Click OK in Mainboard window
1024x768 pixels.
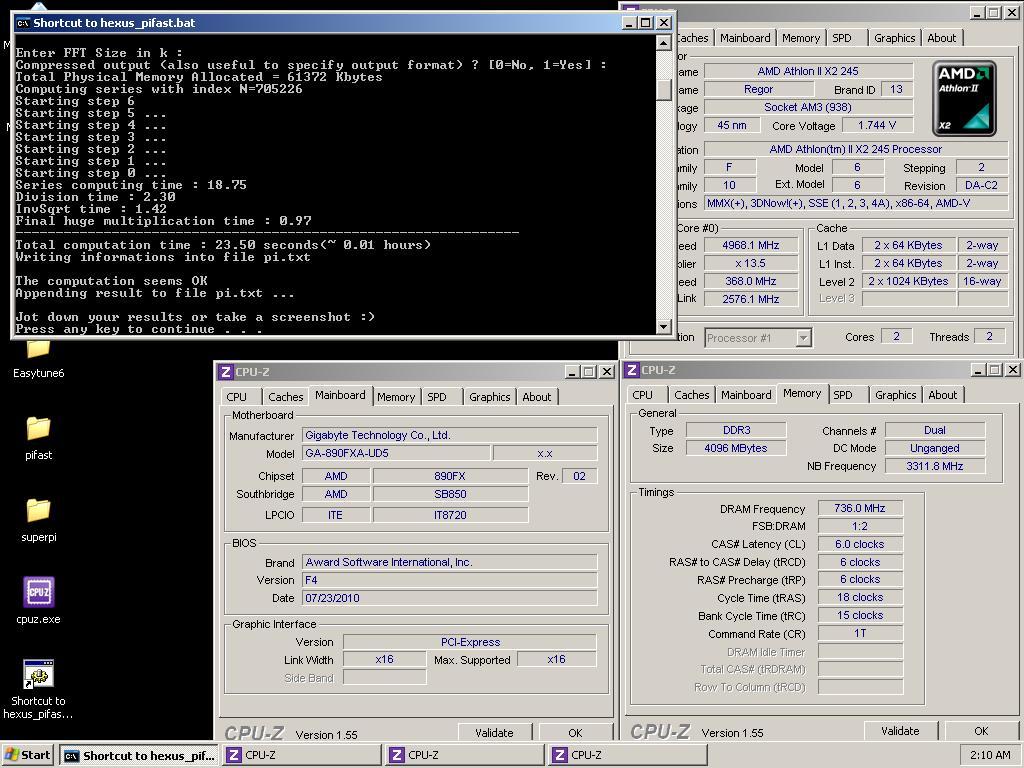[575, 733]
